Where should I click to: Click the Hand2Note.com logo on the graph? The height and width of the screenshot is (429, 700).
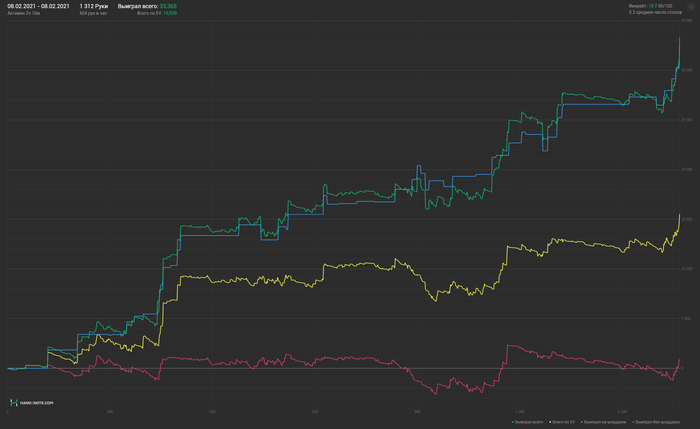[32, 403]
